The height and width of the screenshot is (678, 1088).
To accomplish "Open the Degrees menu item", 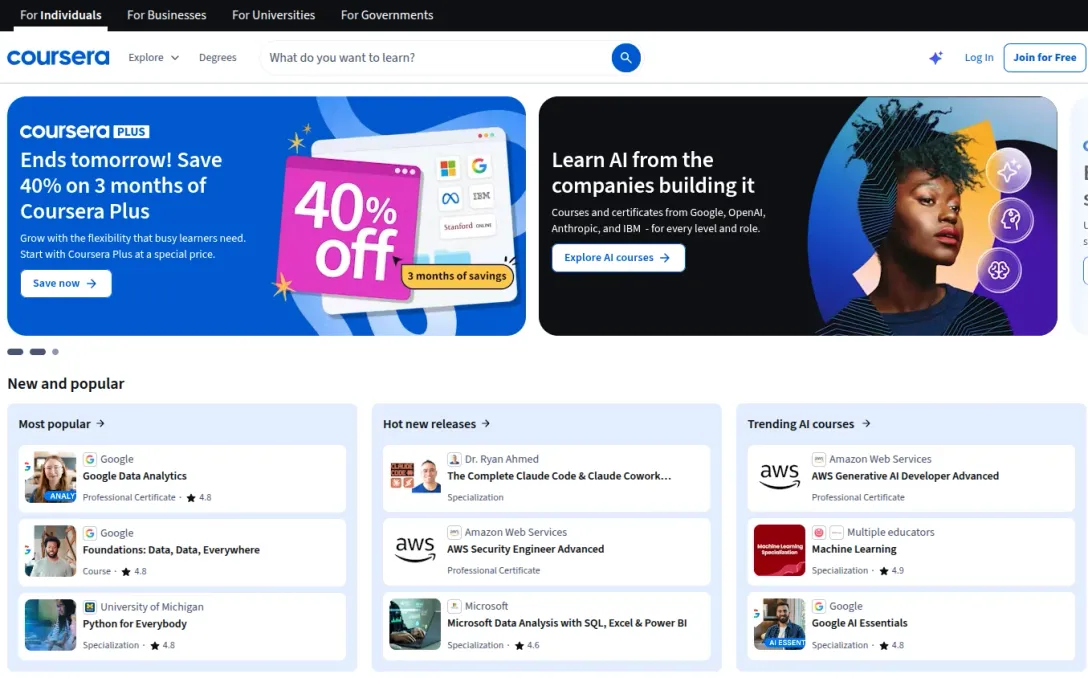I will click(x=217, y=58).
